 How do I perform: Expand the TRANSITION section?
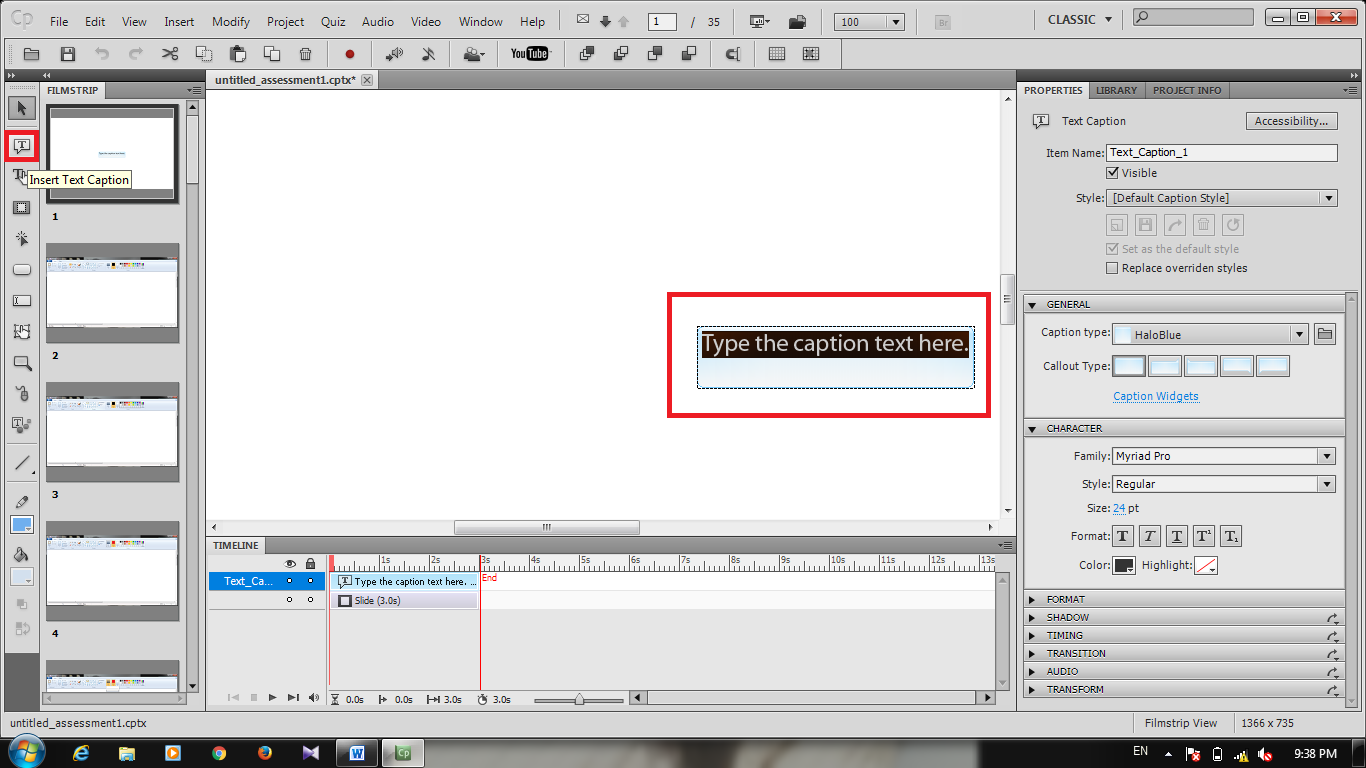[x=1184, y=653]
